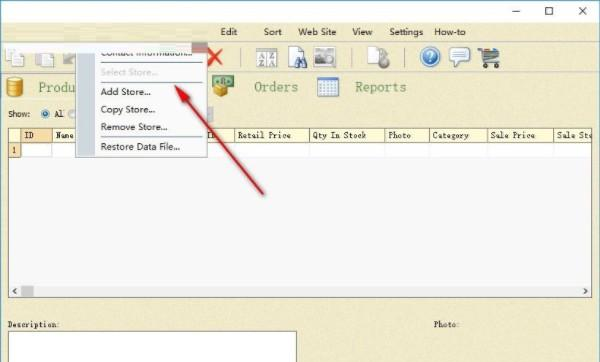
Task: Maximize the application window
Action: click(549, 11)
